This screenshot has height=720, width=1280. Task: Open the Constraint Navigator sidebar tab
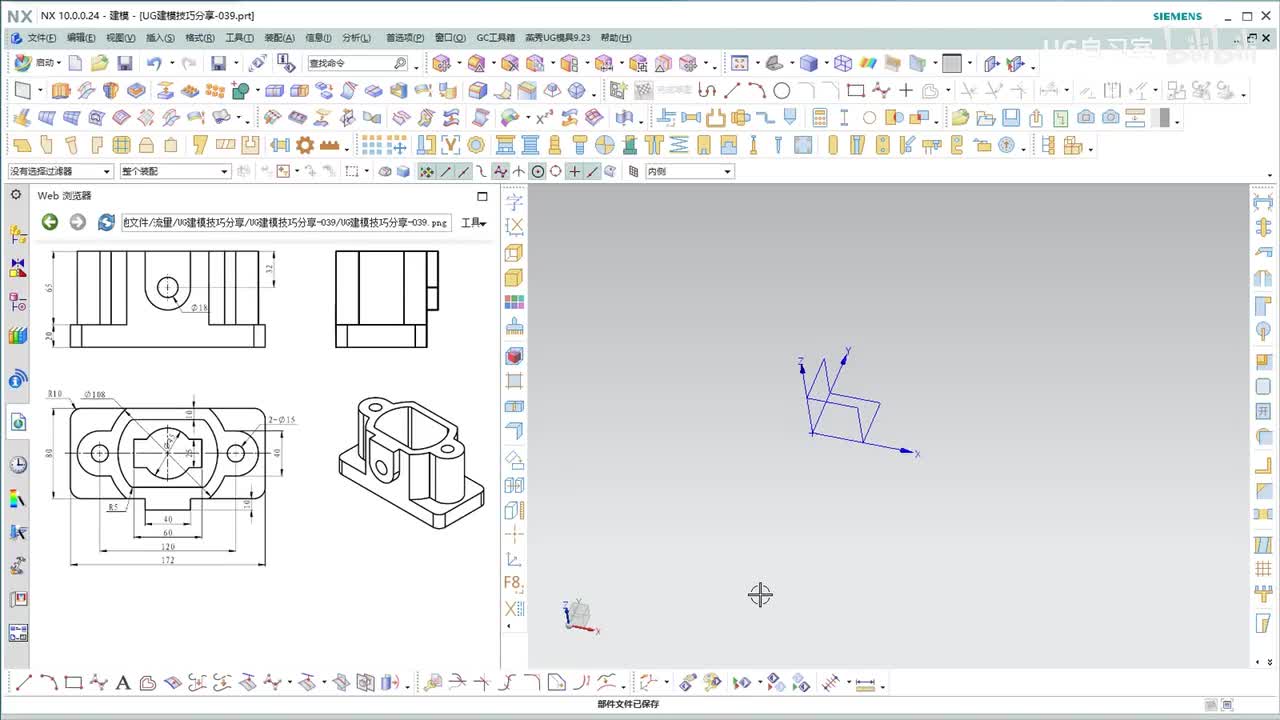click(x=18, y=268)
